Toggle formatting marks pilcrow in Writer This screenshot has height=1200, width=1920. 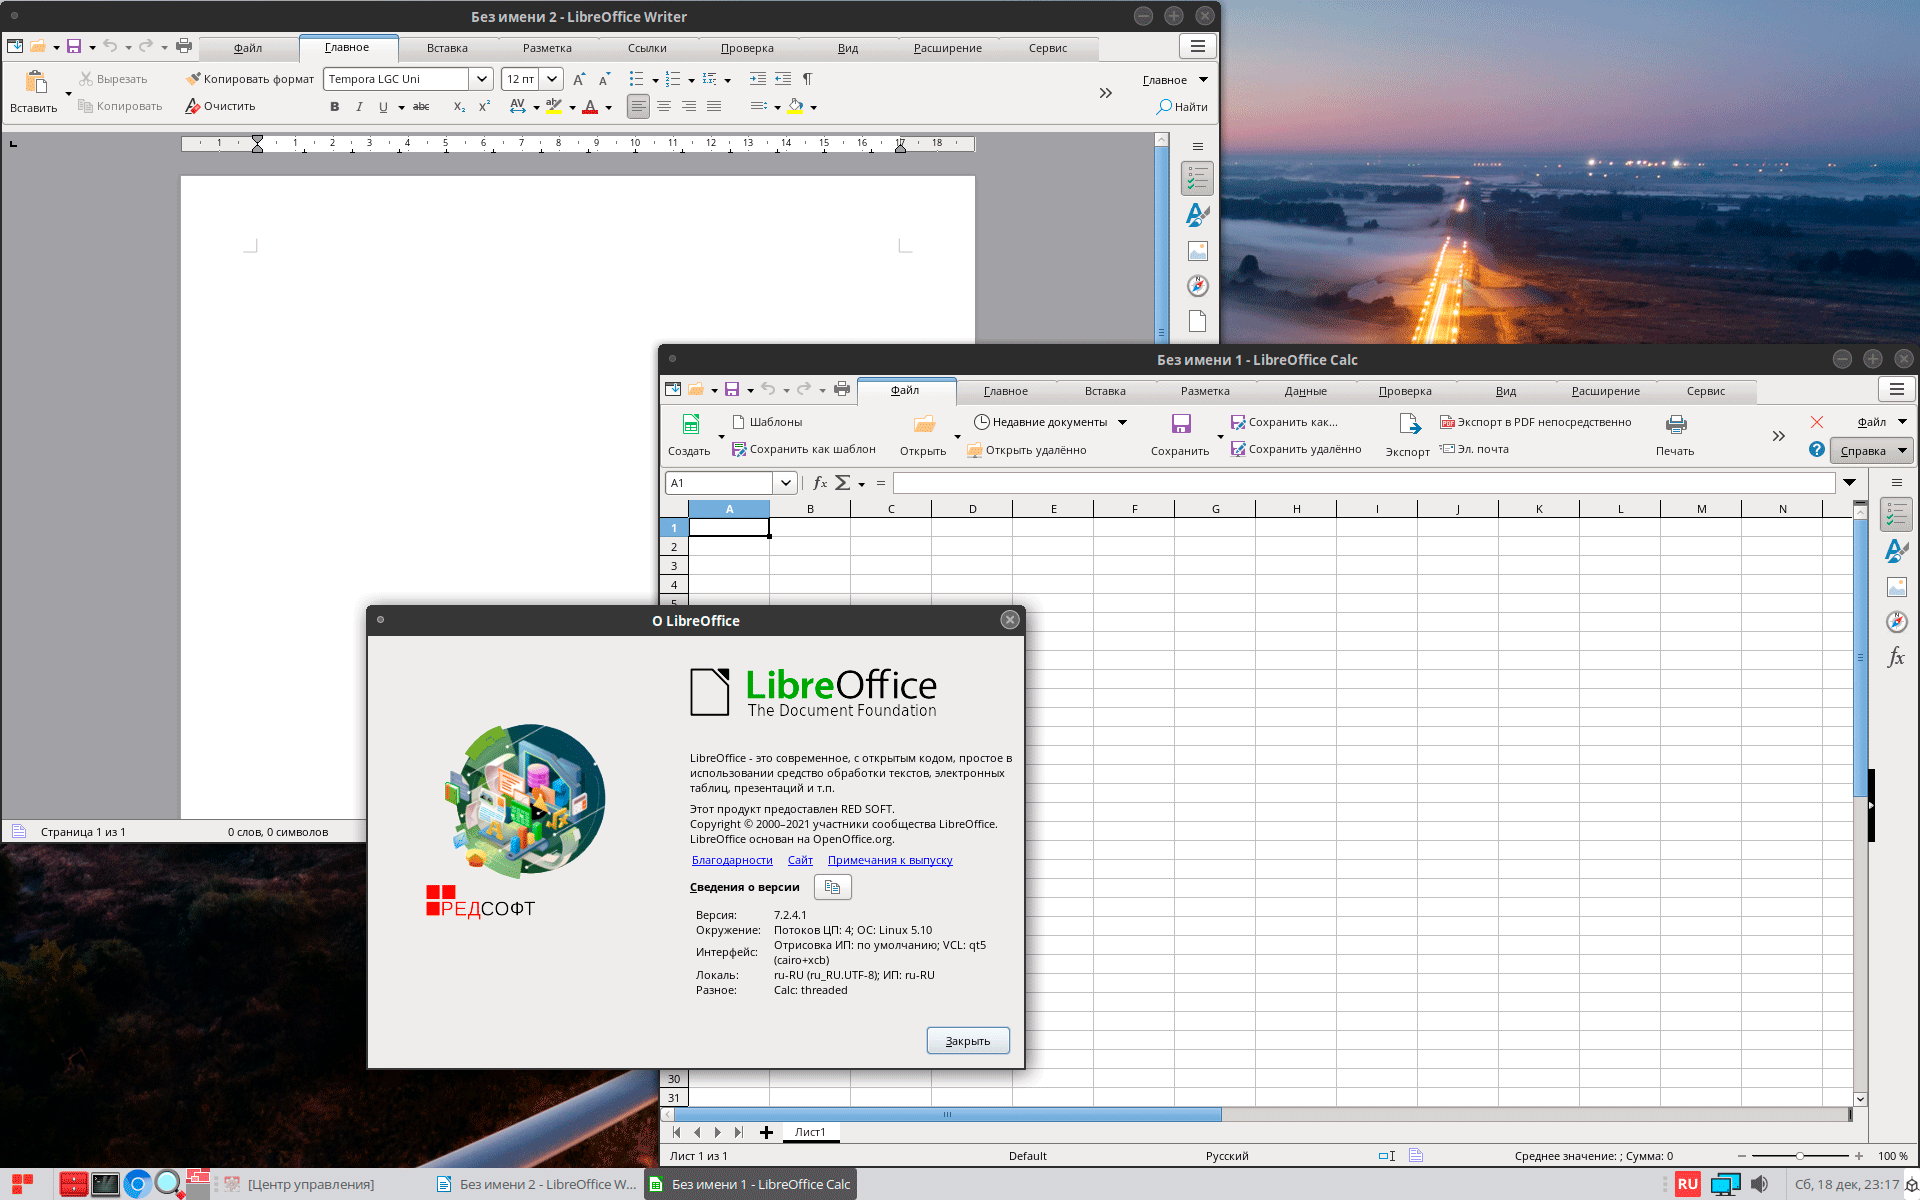coord(807,79)
